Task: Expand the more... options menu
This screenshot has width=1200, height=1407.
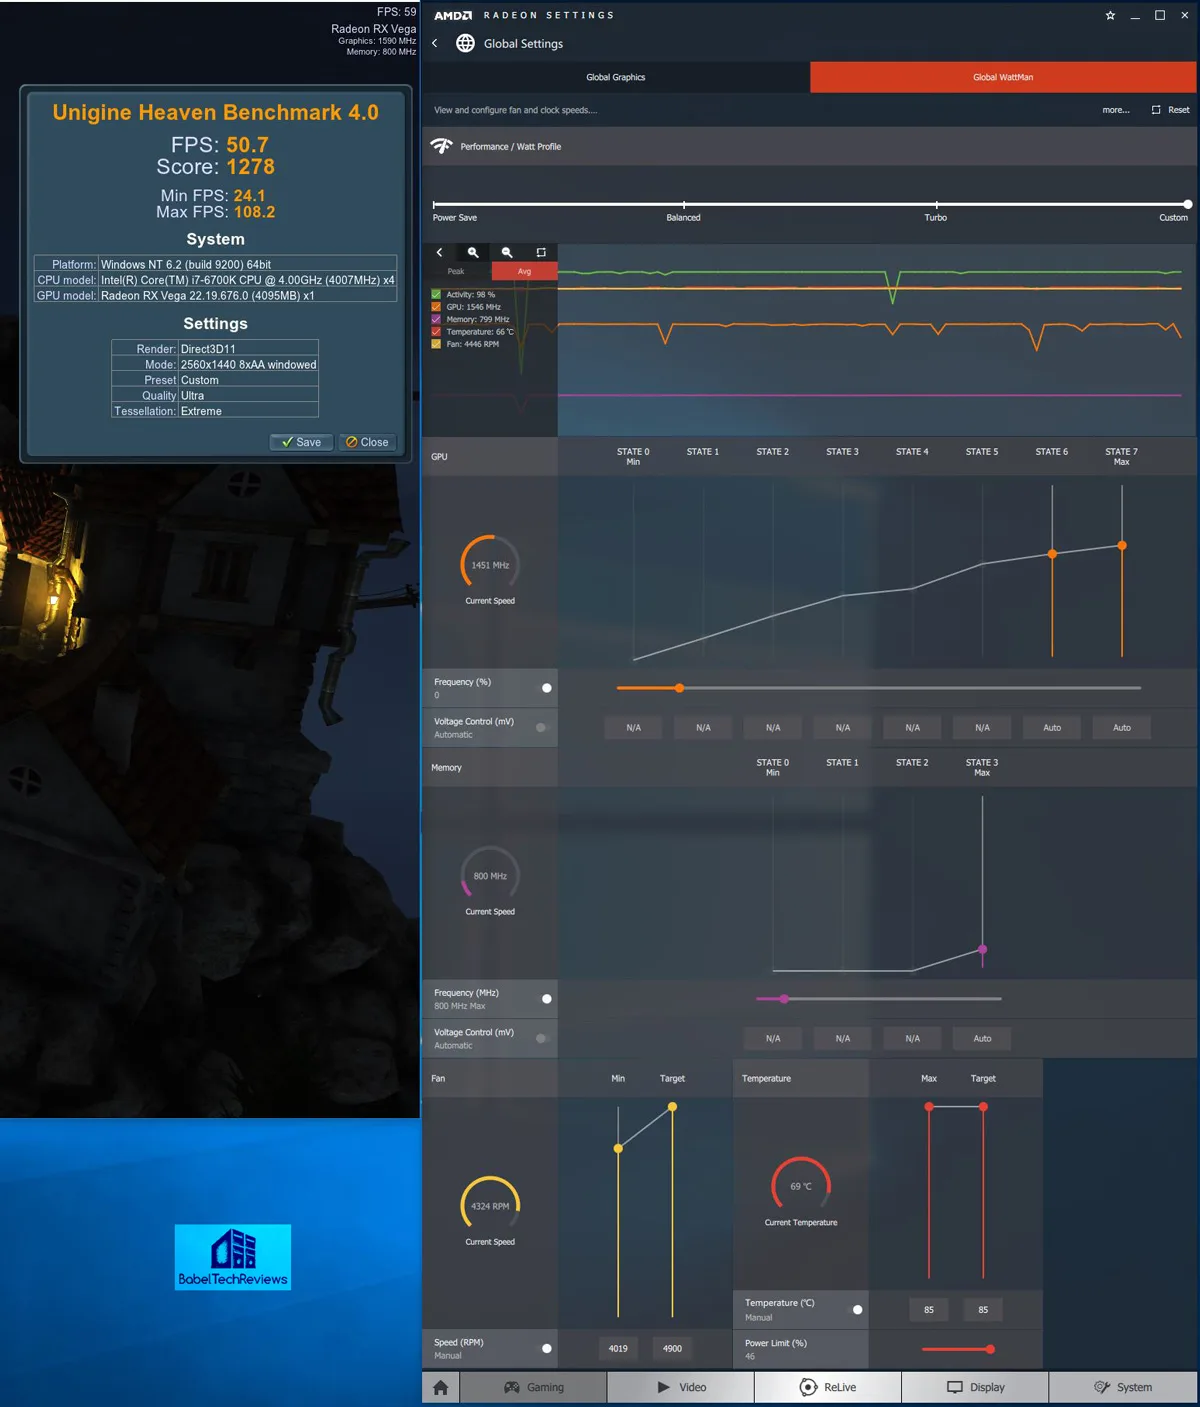Action: [1115, 110]
